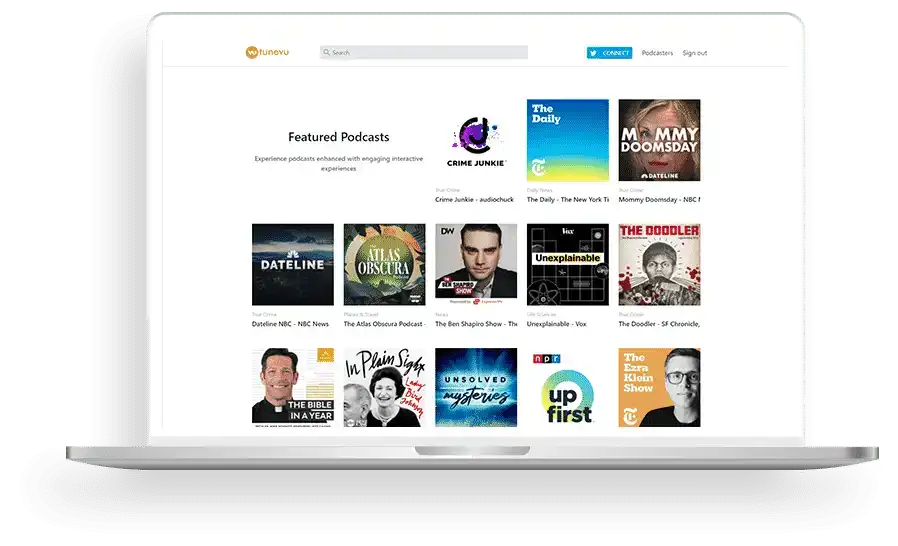Open the Podcasters menu item
This screenshot has width=898, height=546.
[x=657, y=53]
